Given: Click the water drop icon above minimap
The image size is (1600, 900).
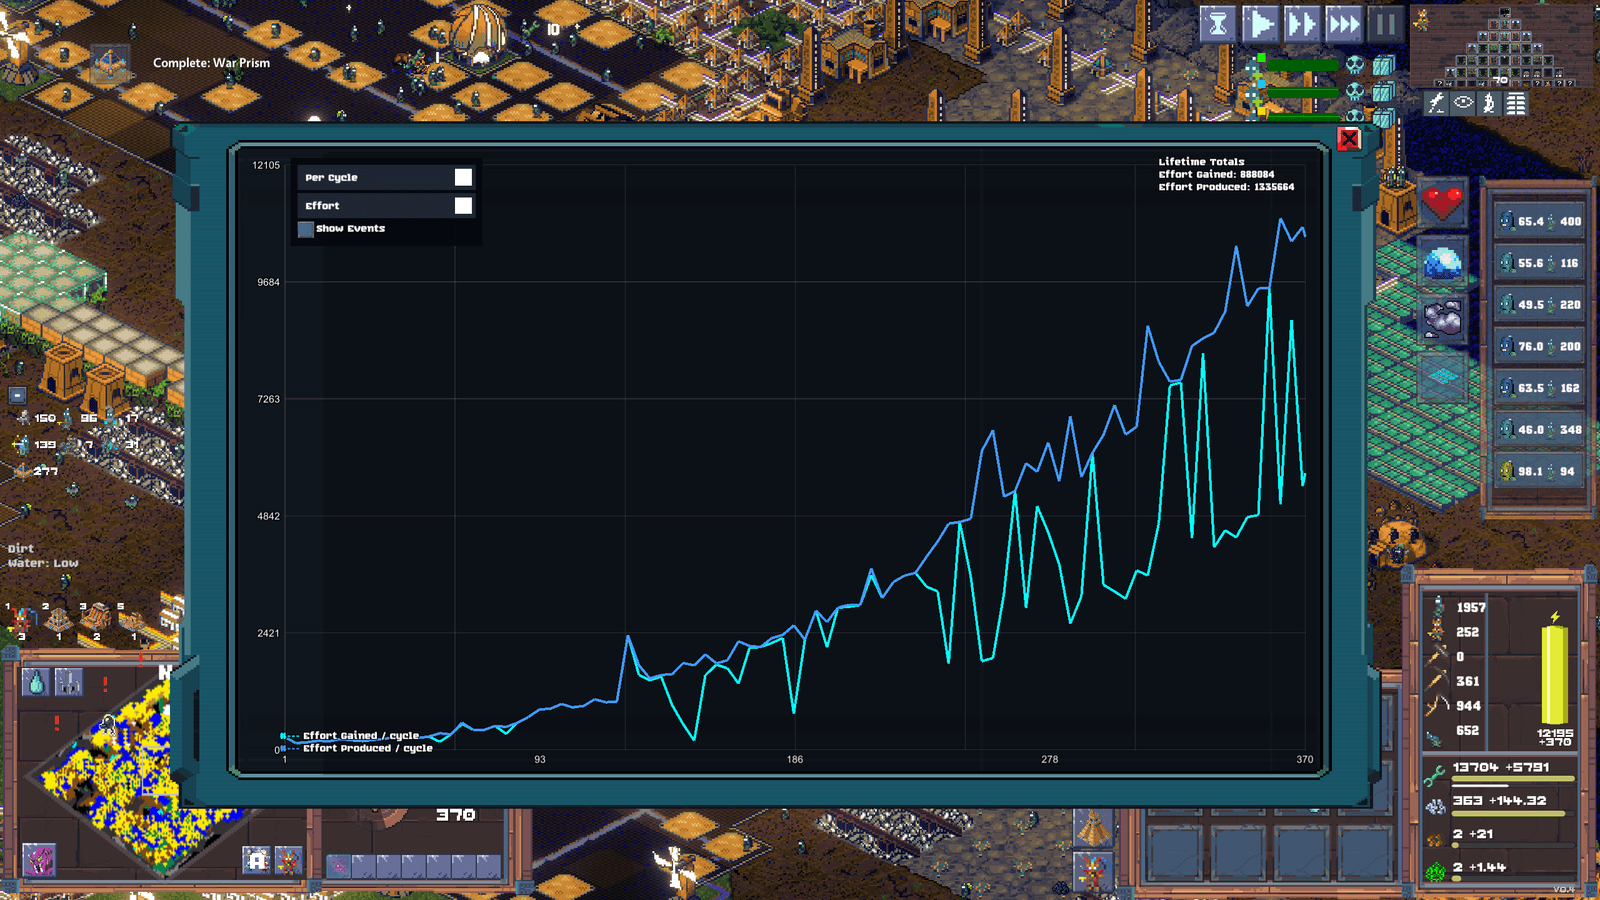Looking at the screenshot, I should [37, 683].
